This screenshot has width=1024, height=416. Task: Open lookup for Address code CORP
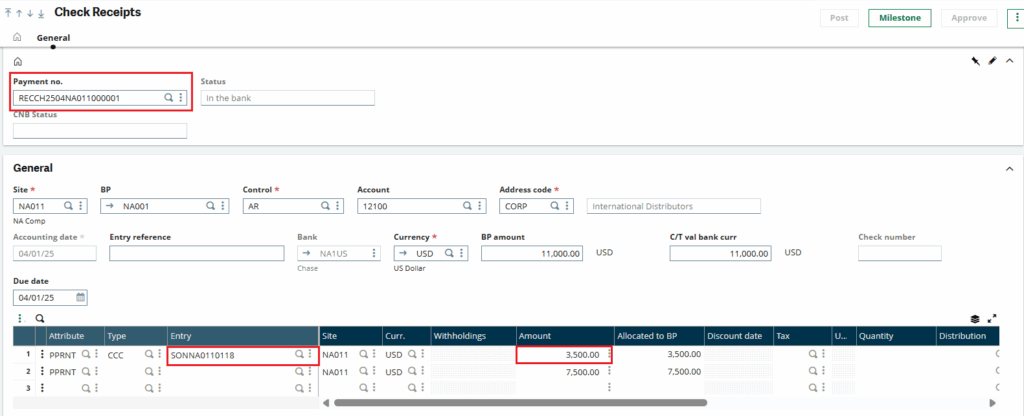554,206
